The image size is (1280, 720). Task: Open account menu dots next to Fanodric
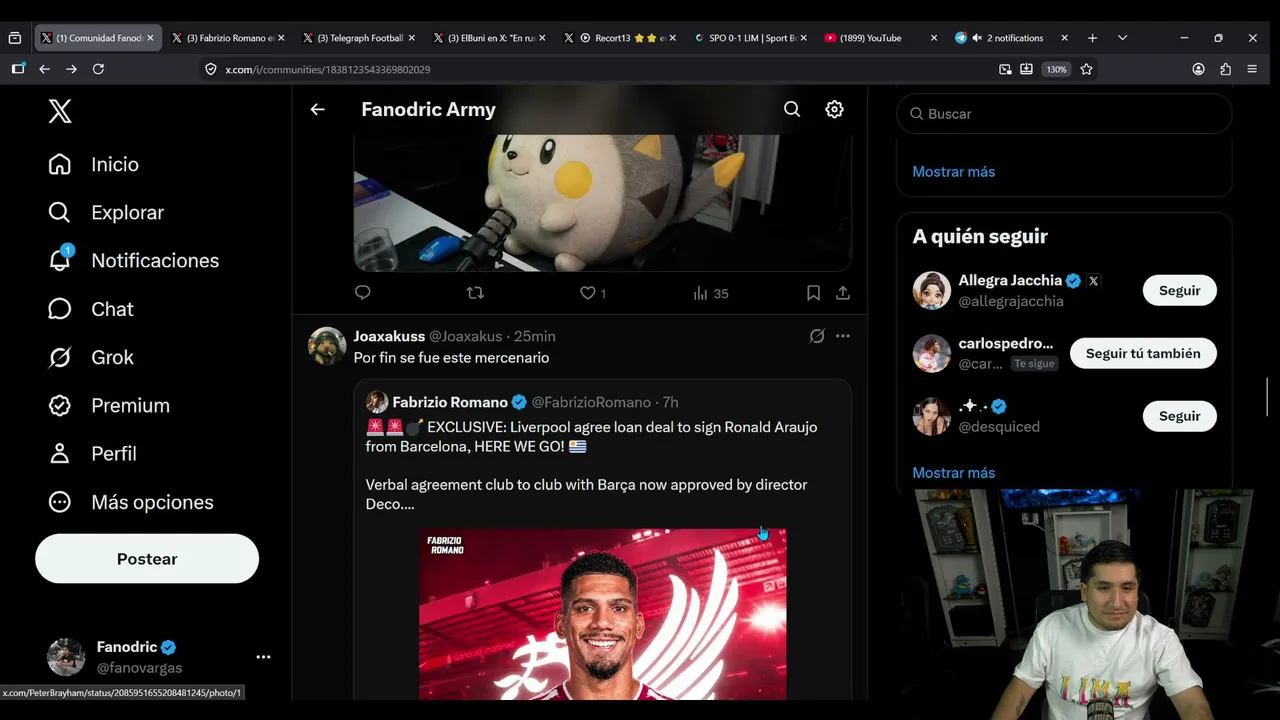(x=263, y=657)
